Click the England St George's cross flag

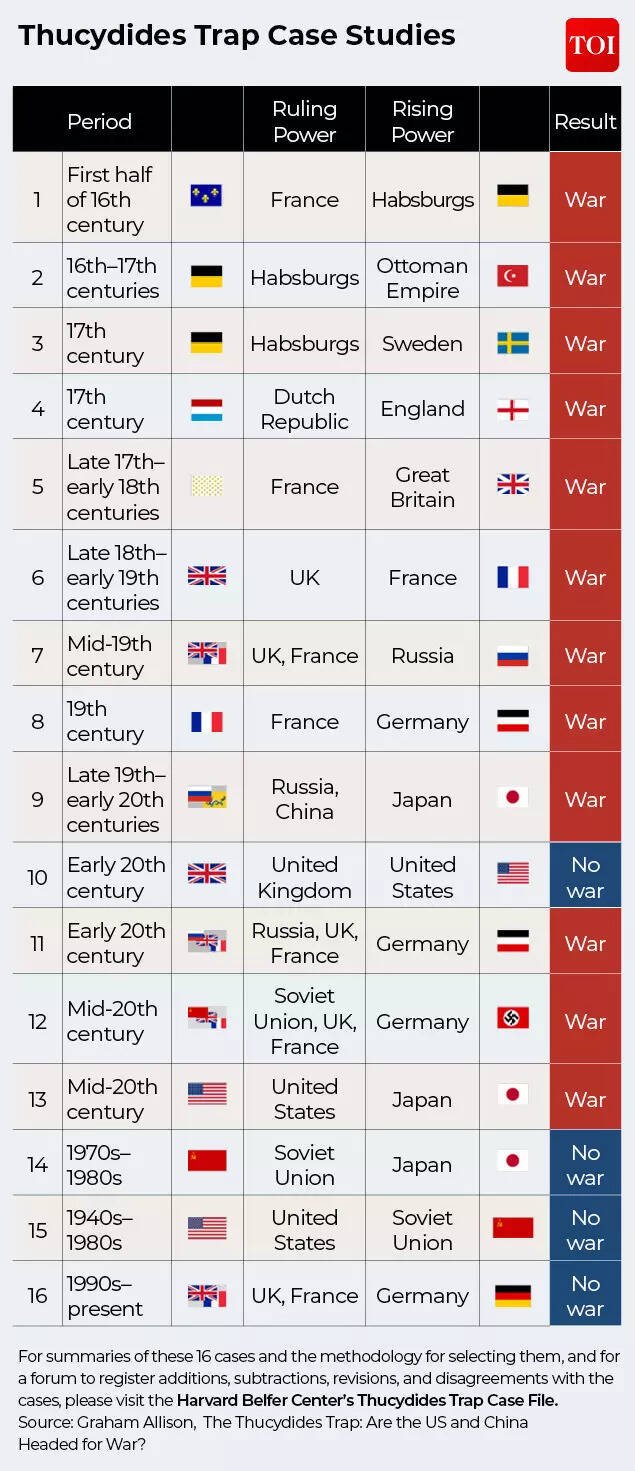tap(513, 409)
